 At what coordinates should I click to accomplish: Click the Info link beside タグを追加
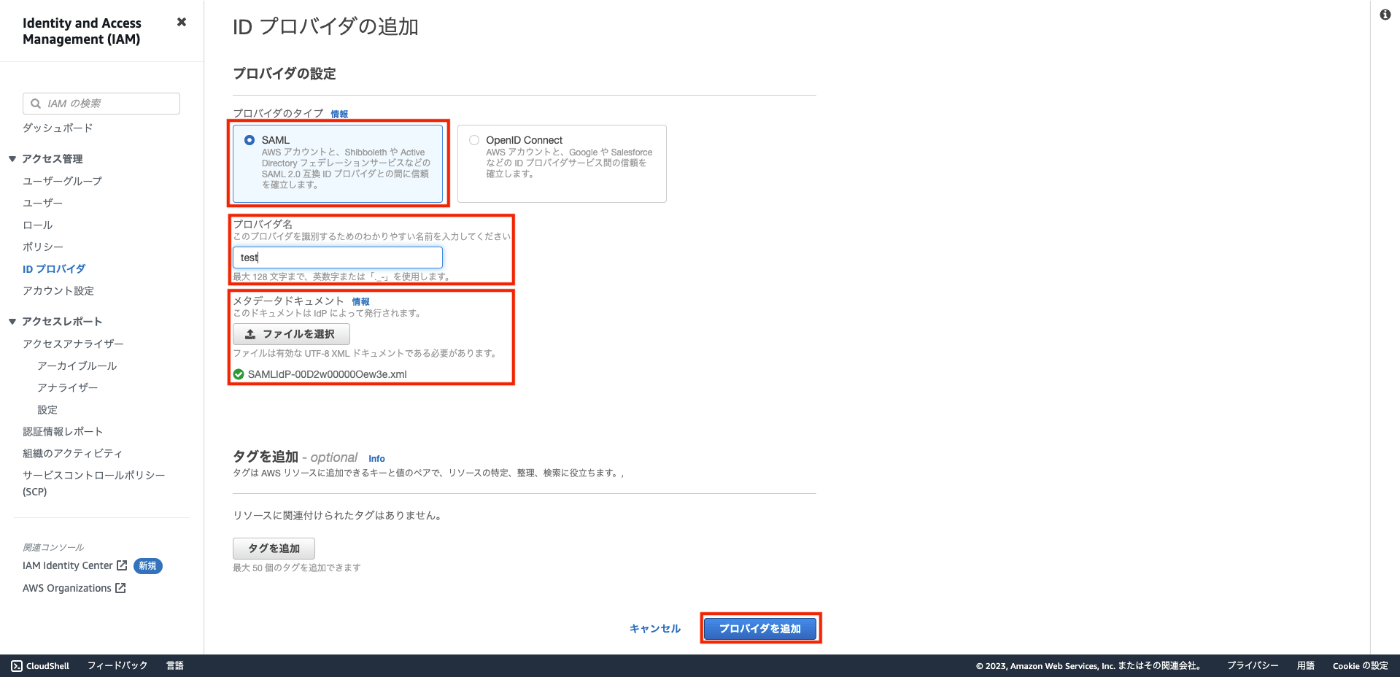(x=376, y=459)
